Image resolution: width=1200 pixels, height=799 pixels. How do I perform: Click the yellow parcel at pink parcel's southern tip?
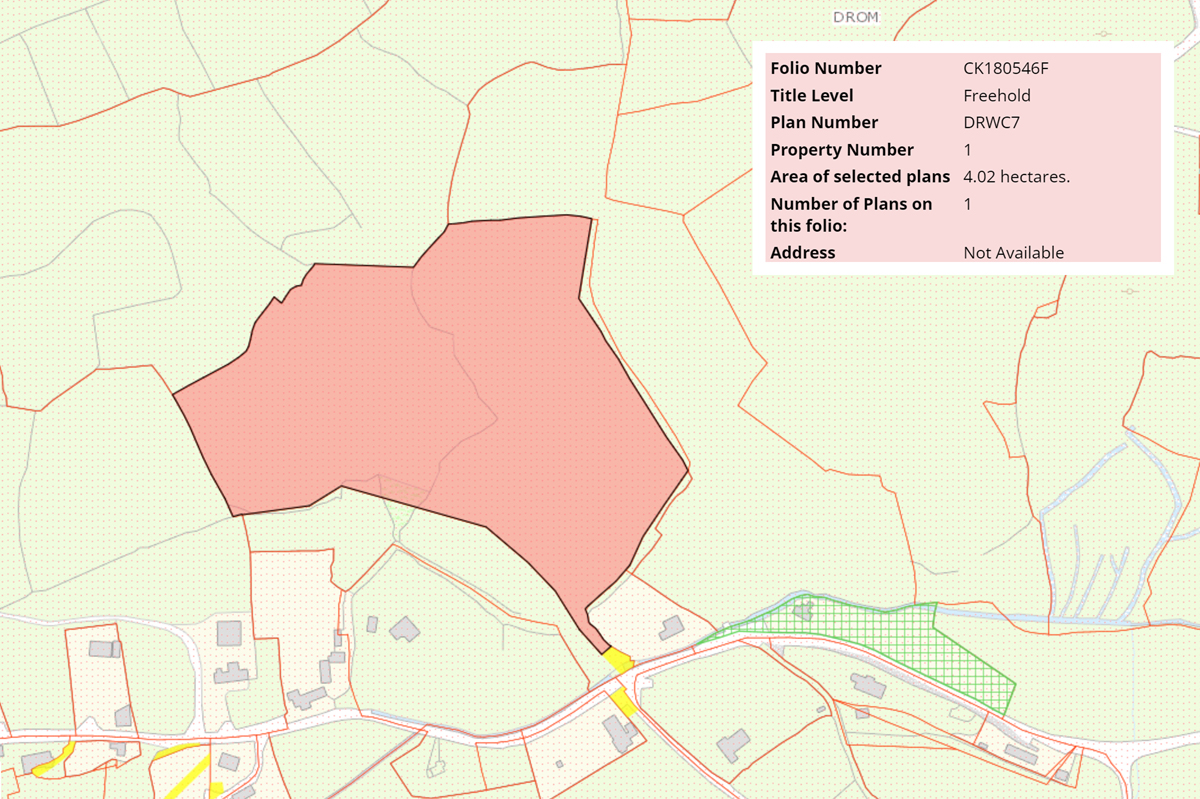[x=618, y=660]
